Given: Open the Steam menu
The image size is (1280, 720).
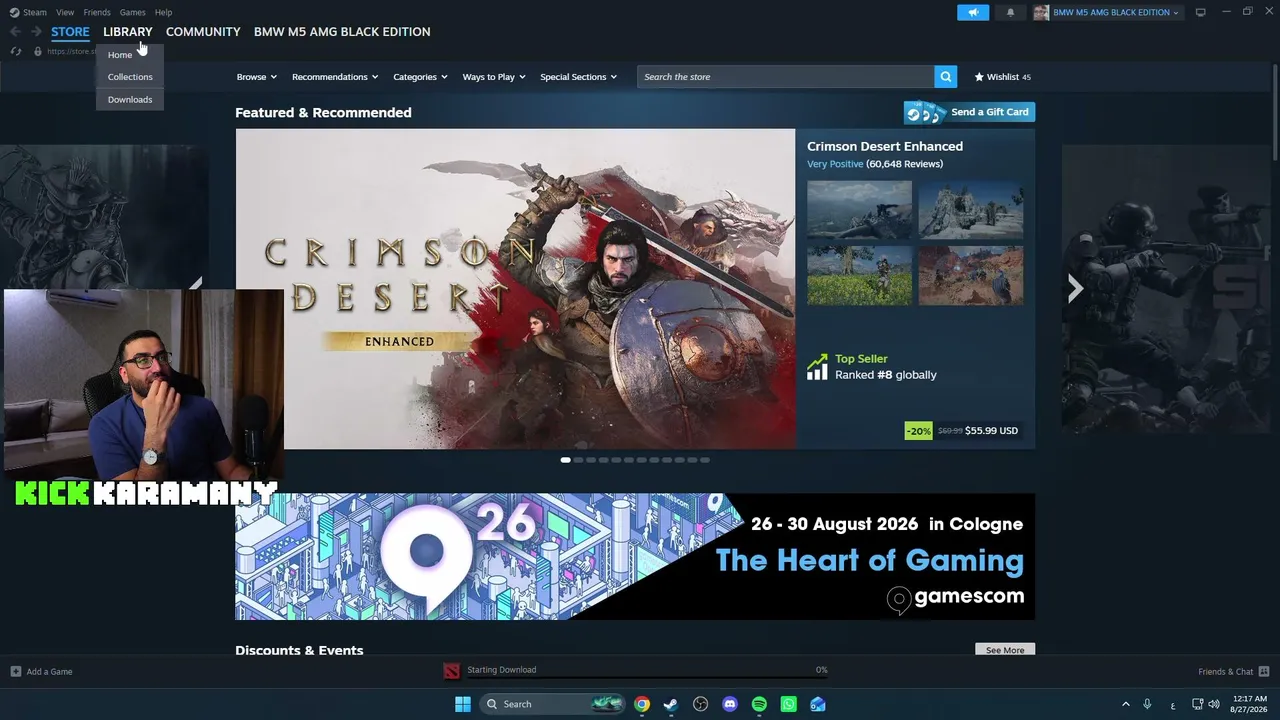Looking at the screenshot, I should (x=35, y=12).
